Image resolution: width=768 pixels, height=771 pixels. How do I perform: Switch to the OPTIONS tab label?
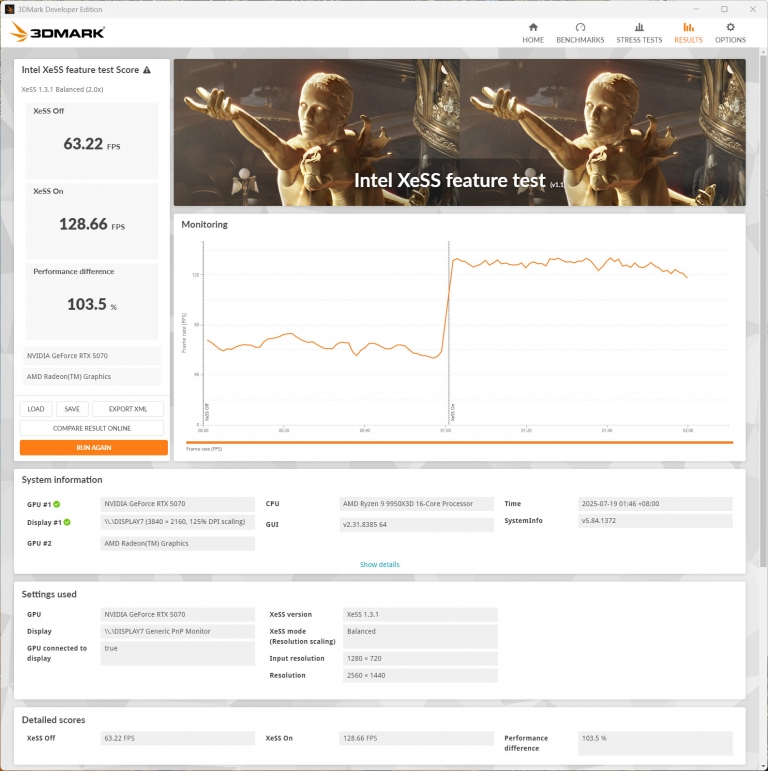730,40
